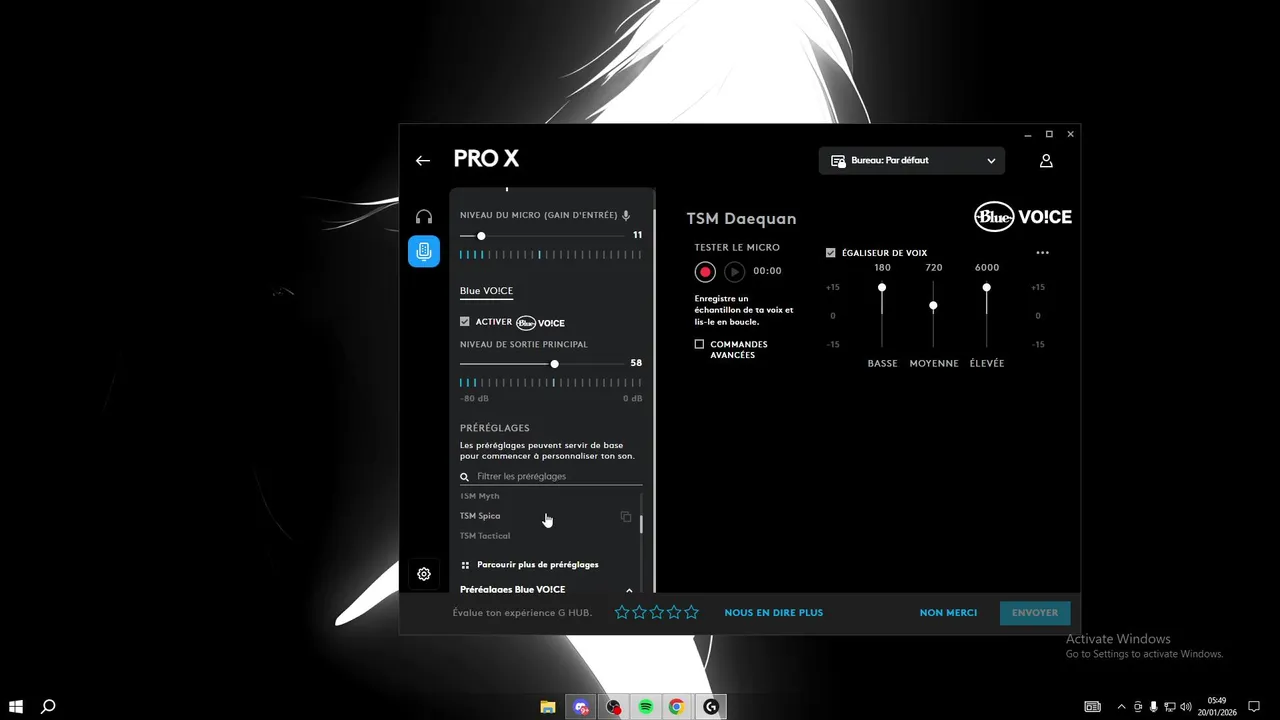The height and width of the screenshot is (720, 1280).
Task: Rate G HUB four stars
Action: tap(674, 612)
